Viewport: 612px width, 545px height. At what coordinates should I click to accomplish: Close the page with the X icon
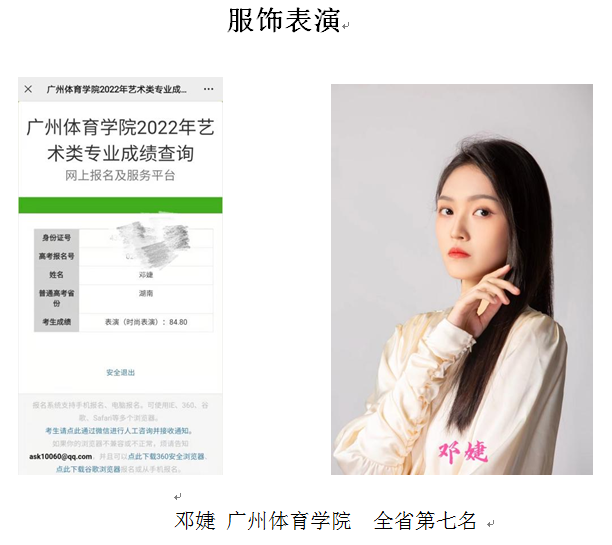(x=28, y=89)
